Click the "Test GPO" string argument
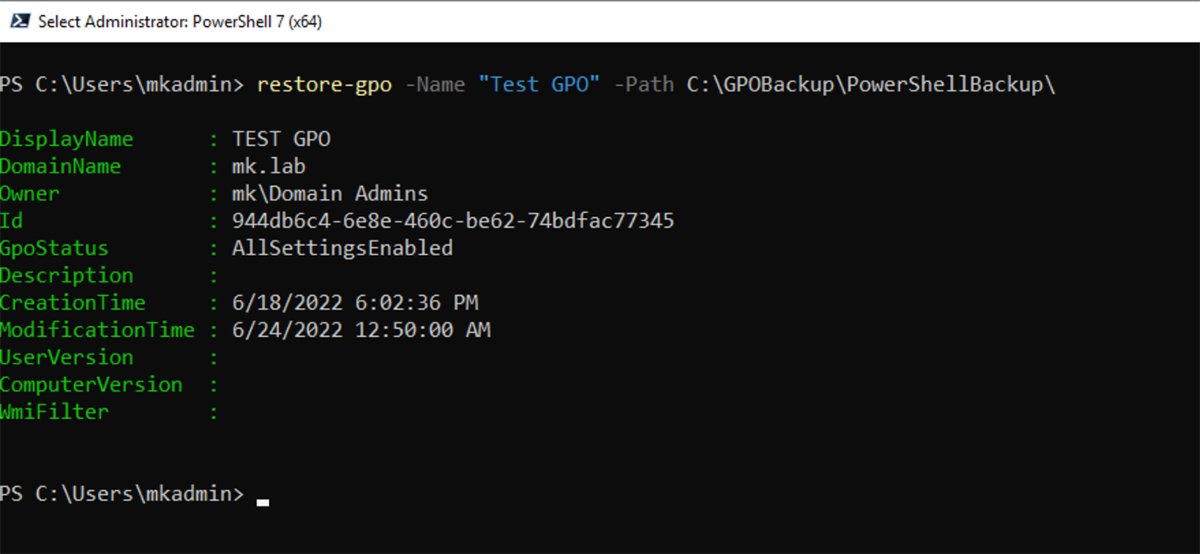This screenshot has height=554, width=1200. 539,85
